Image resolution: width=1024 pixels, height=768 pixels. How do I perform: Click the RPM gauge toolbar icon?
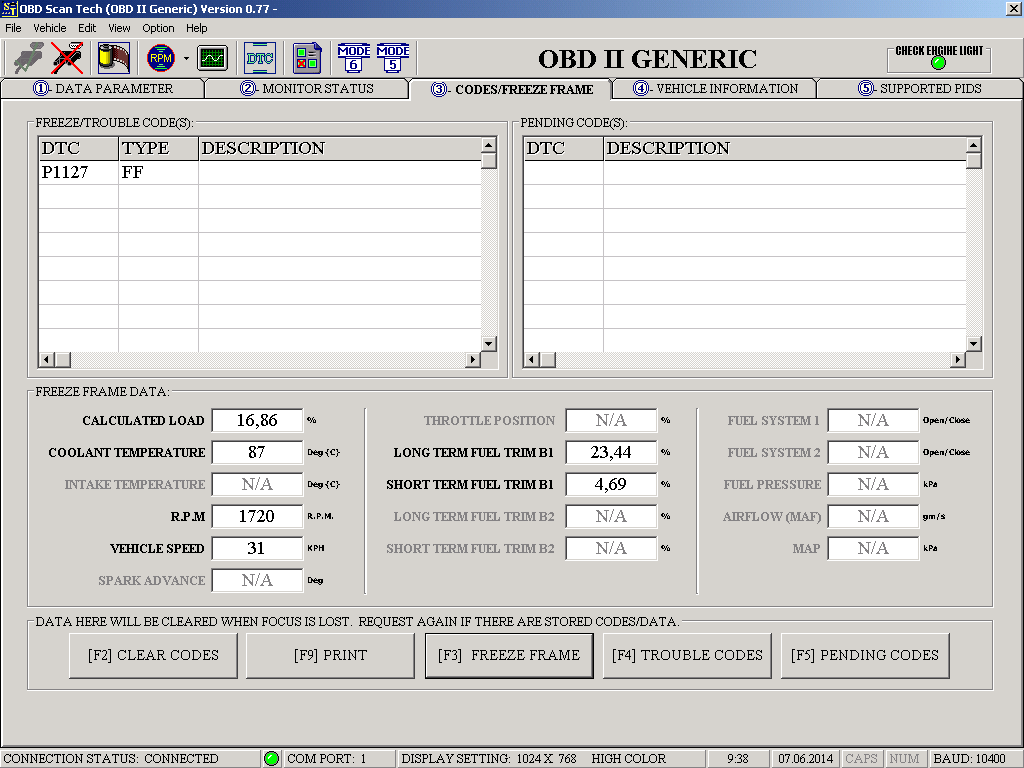click(160, 58)
